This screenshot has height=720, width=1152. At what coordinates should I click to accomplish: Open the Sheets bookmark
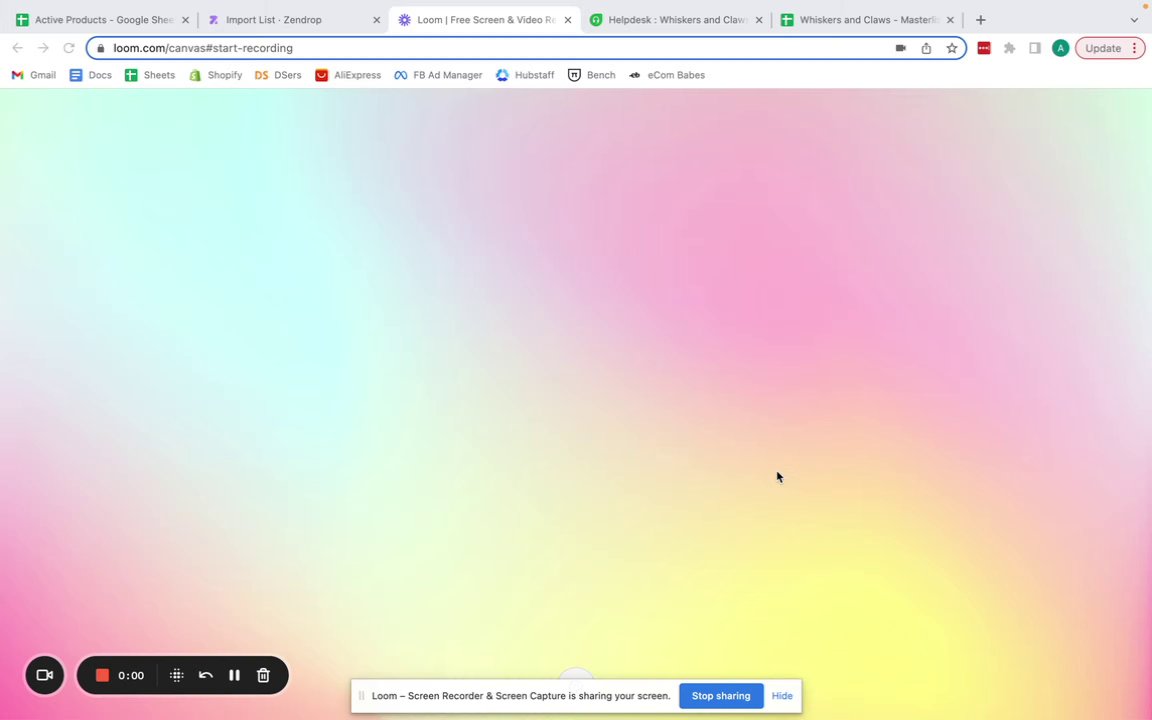[150, 75]
